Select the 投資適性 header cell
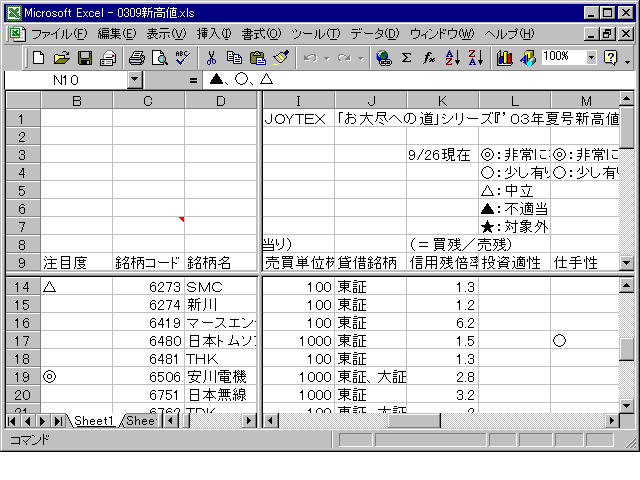640x480 pixels. (x=514, y=262)
